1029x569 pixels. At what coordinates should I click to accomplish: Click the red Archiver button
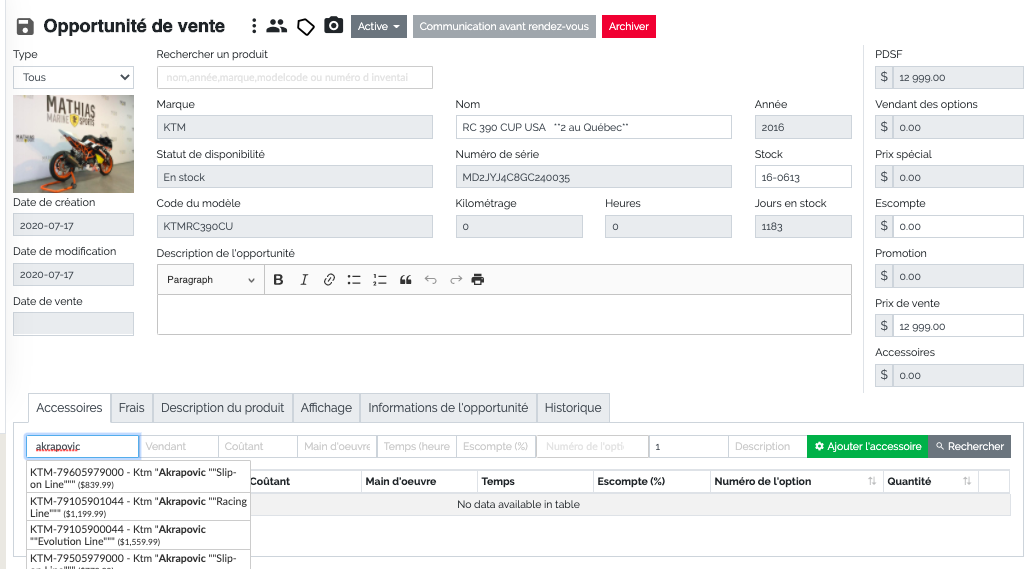629,26
